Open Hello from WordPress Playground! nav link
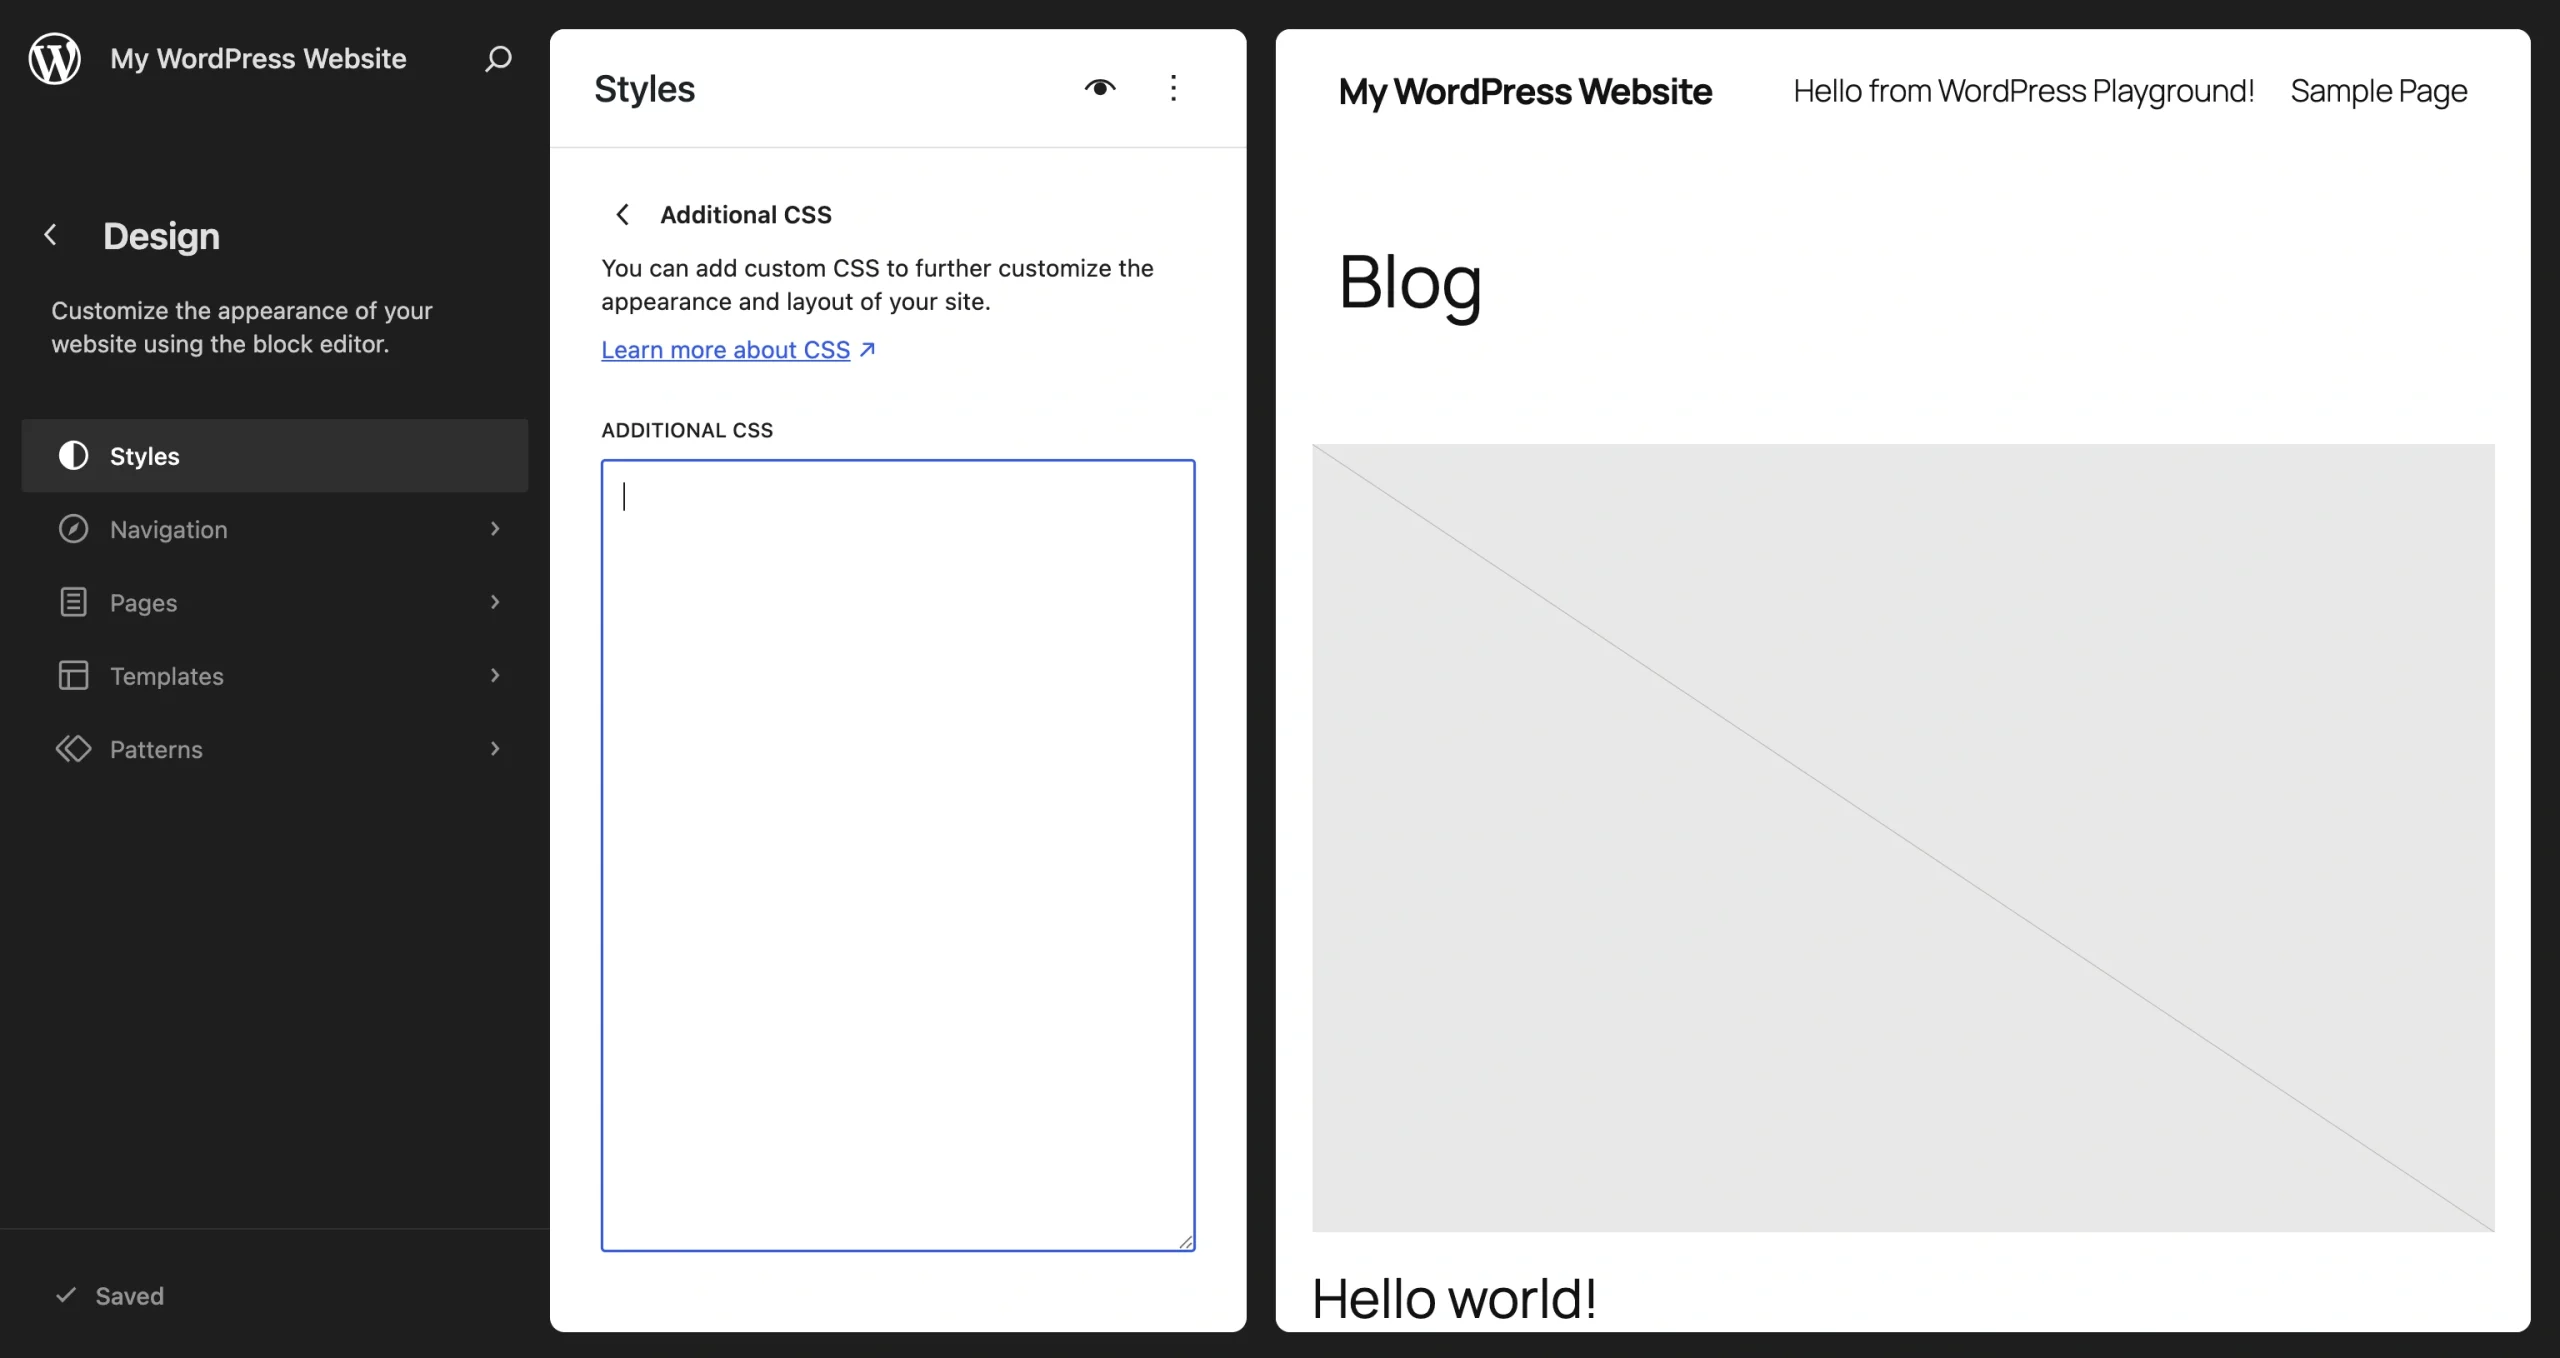The image size is (2560, 1358). coord(2023,91)
